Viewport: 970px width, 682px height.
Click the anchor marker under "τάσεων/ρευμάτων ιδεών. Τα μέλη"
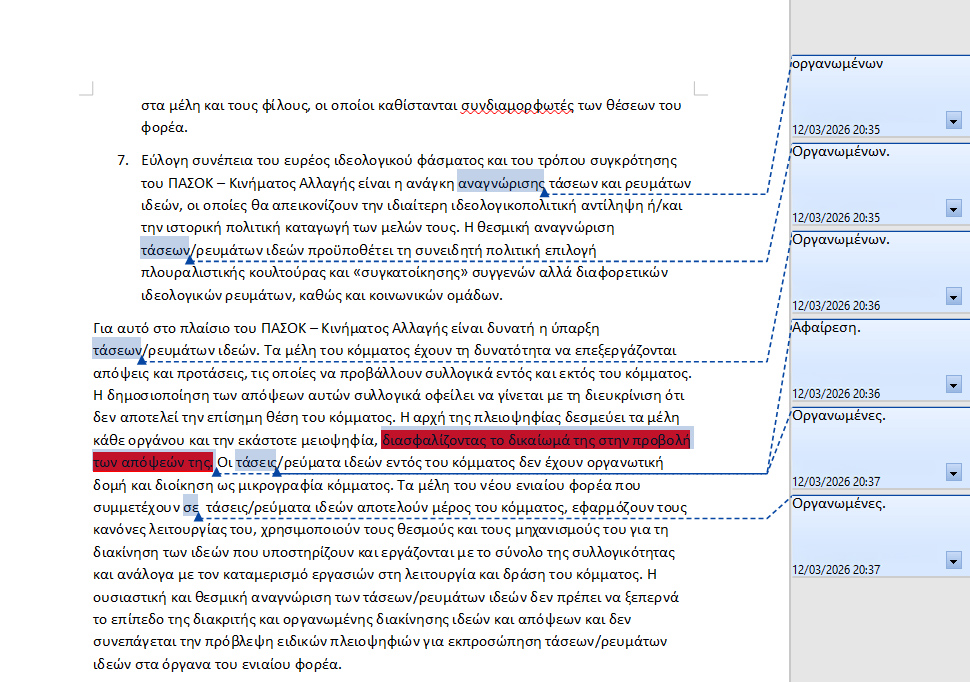pos(141,359)
